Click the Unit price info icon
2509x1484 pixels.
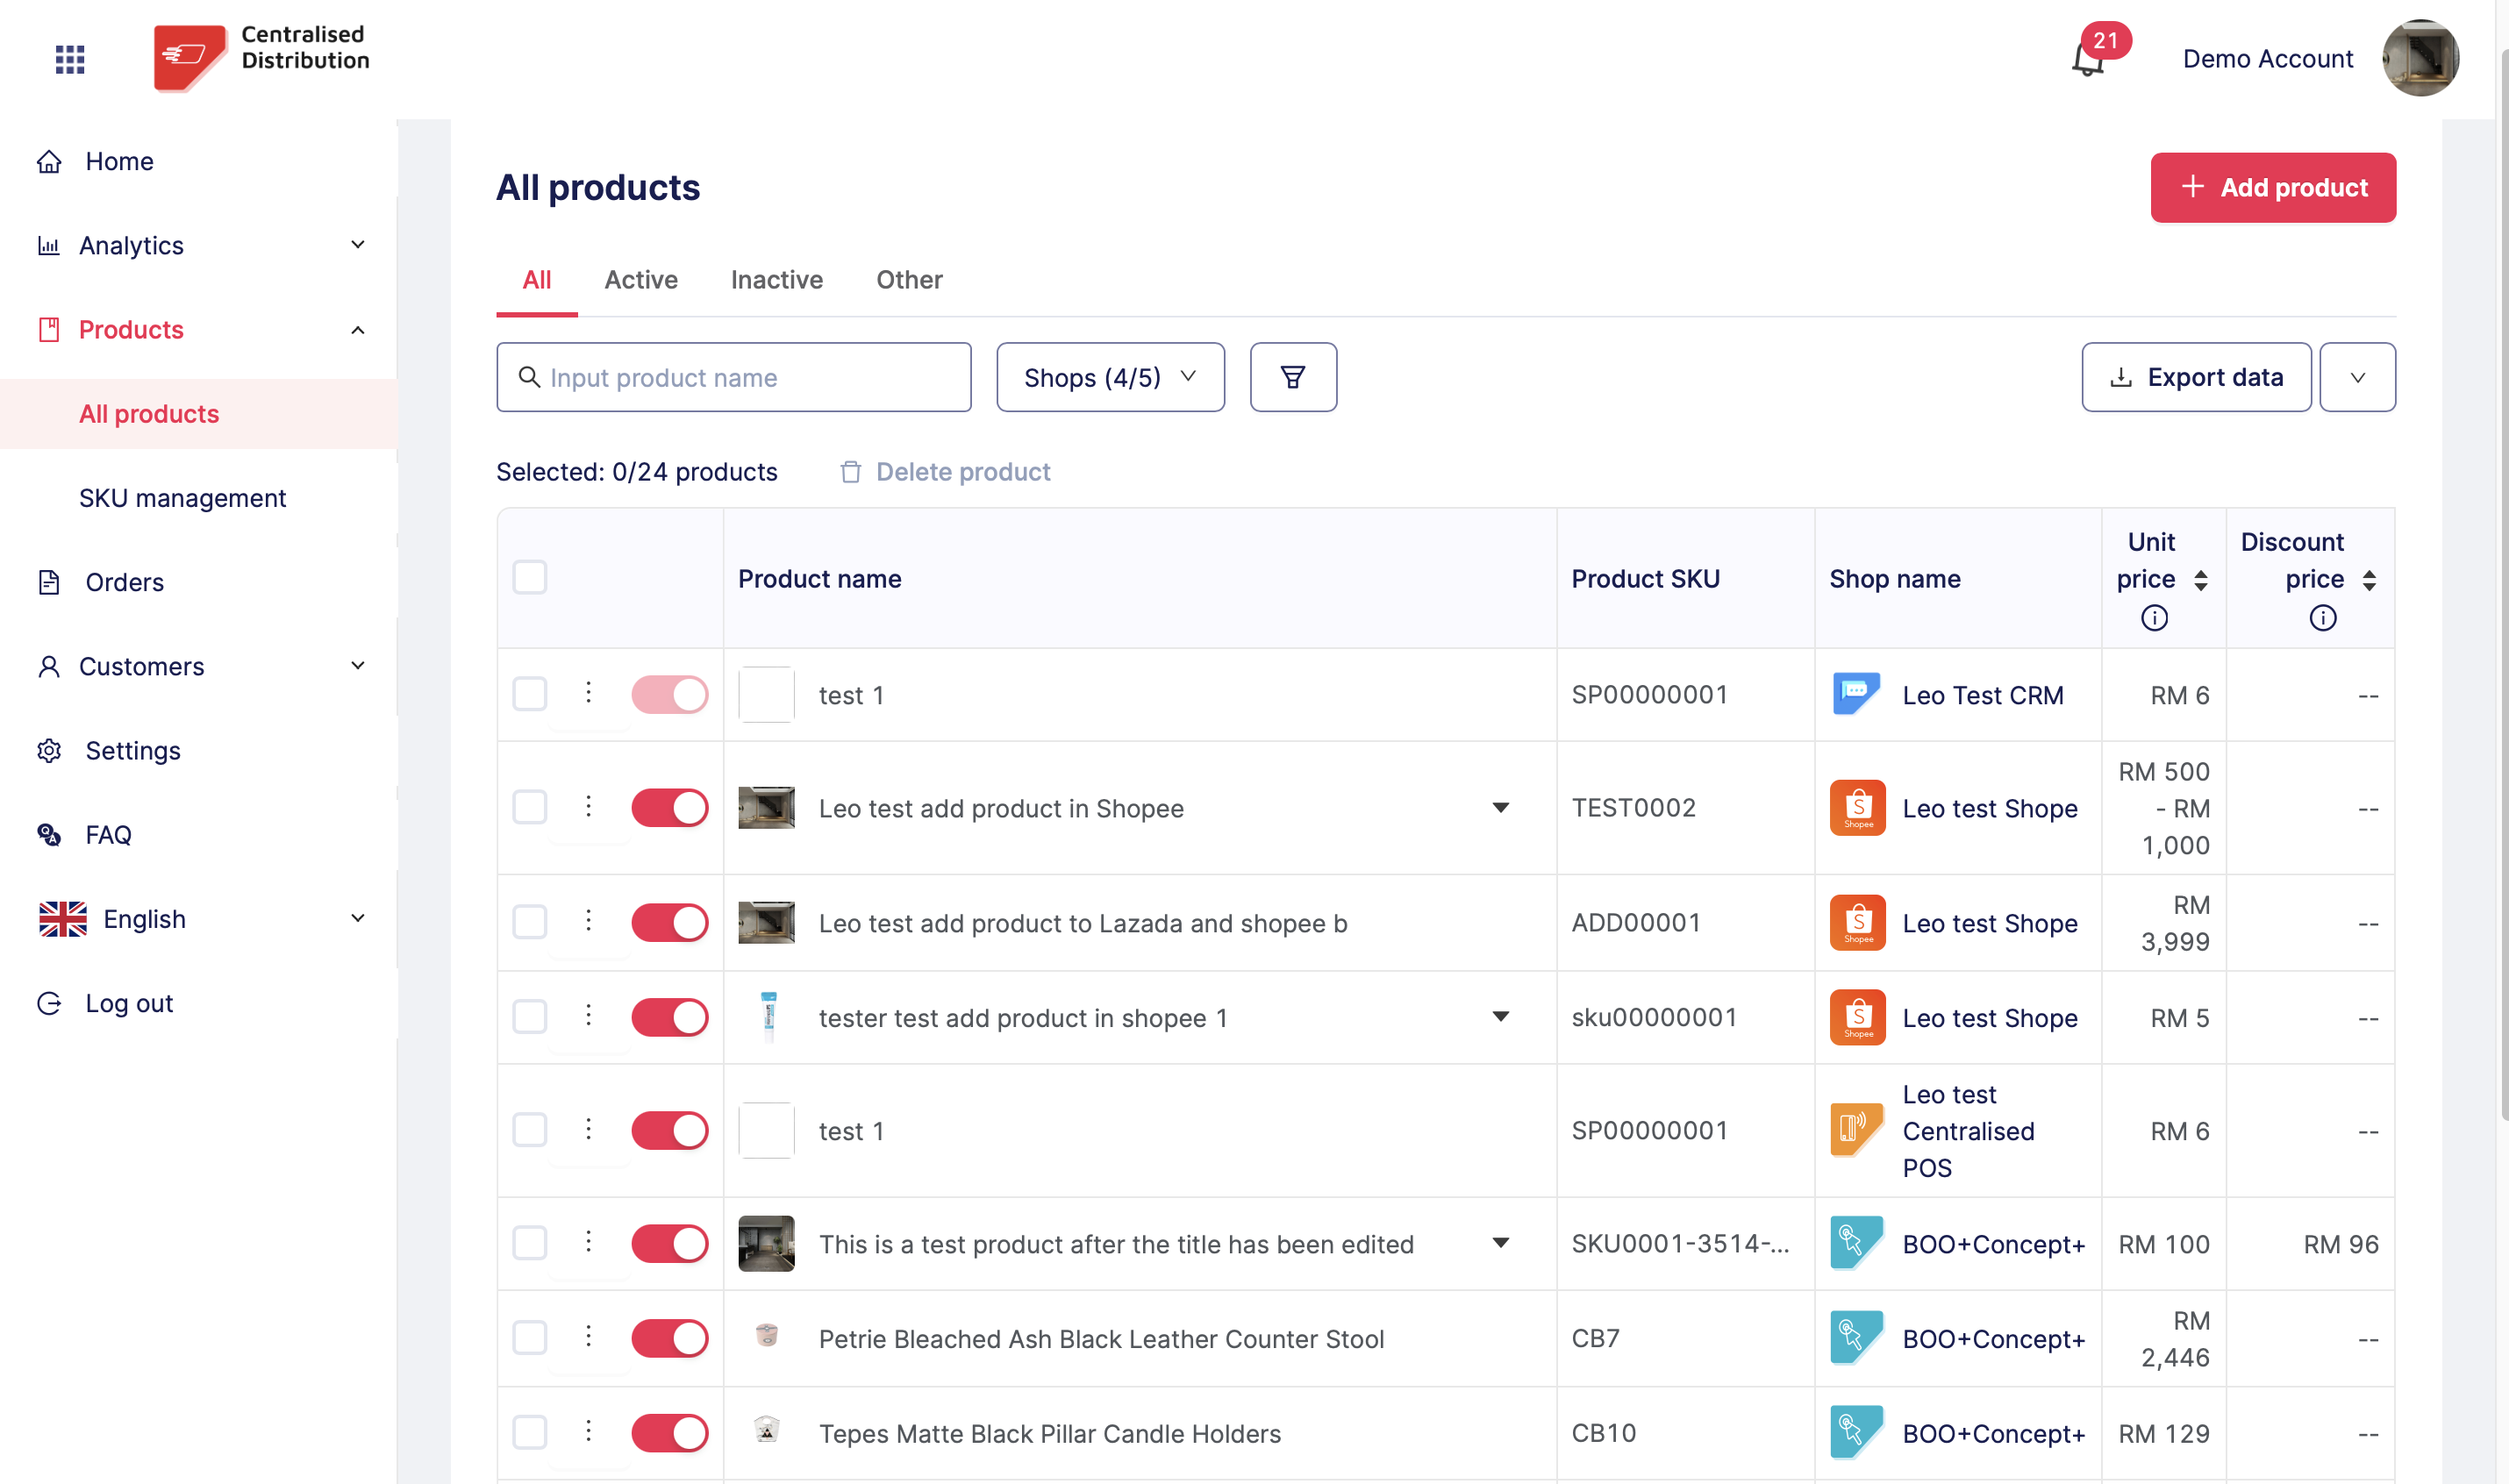coord(2154,618)
